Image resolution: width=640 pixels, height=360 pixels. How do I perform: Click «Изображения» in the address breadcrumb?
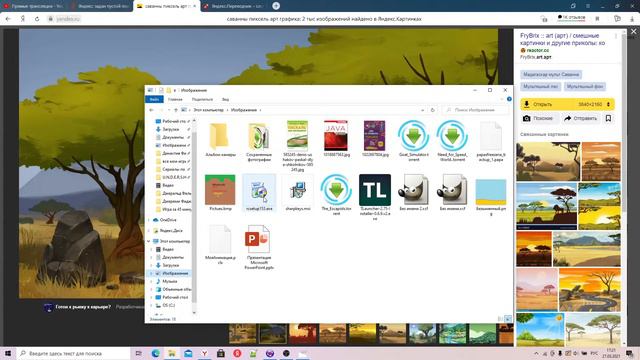coord(244,110)
